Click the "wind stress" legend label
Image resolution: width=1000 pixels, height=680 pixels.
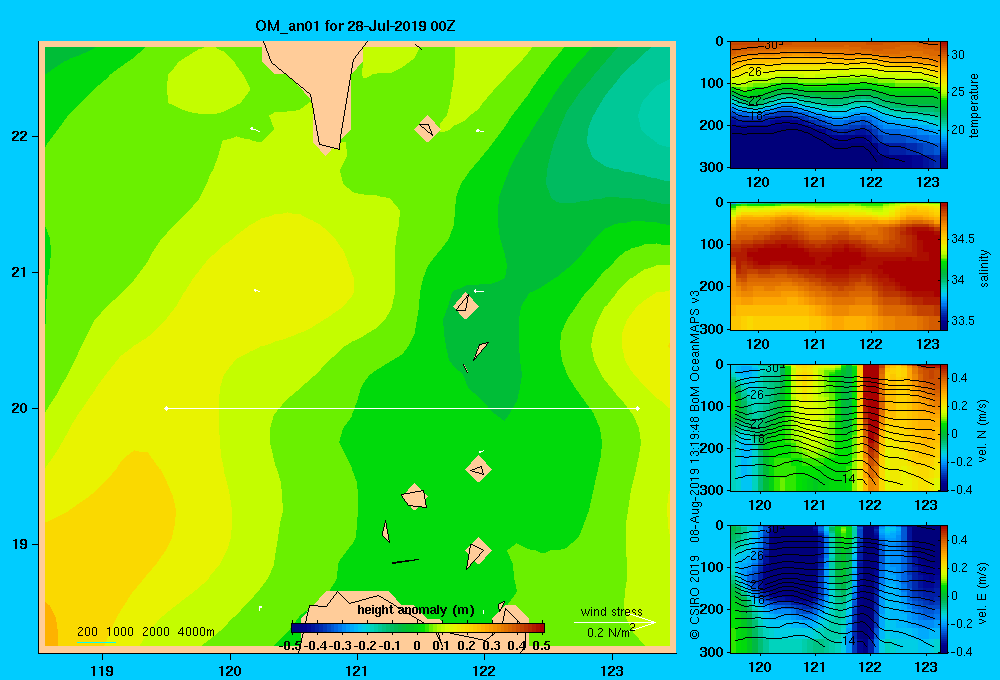click(611, 612)
